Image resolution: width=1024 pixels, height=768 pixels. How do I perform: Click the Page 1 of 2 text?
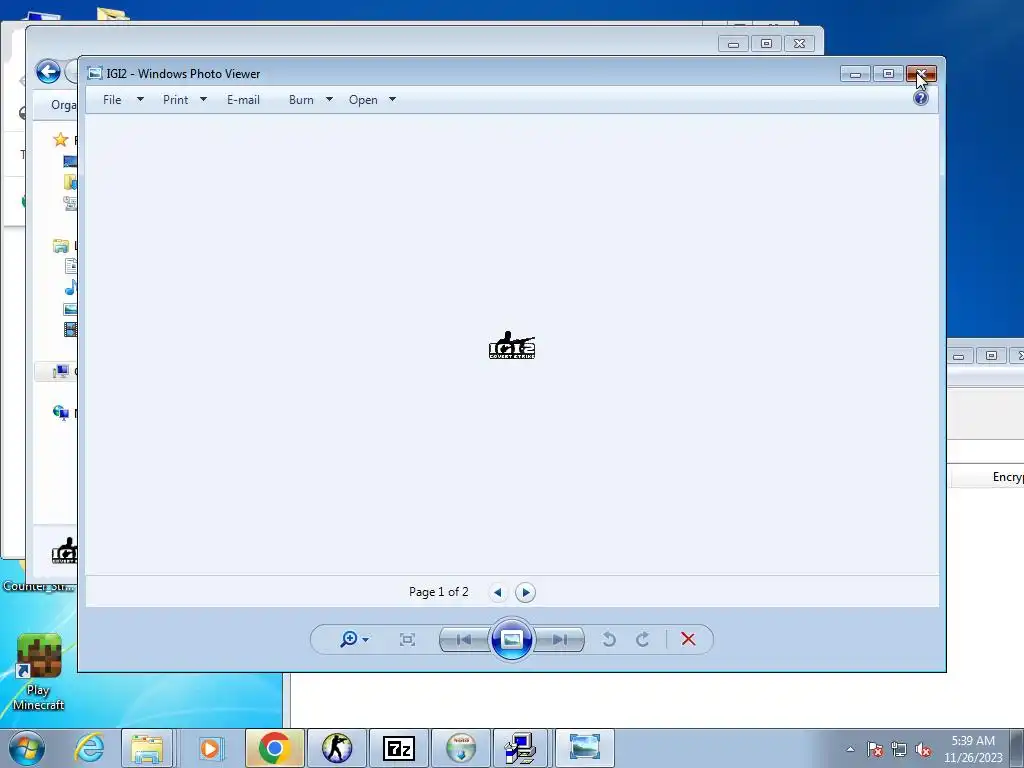pos(439,592)
